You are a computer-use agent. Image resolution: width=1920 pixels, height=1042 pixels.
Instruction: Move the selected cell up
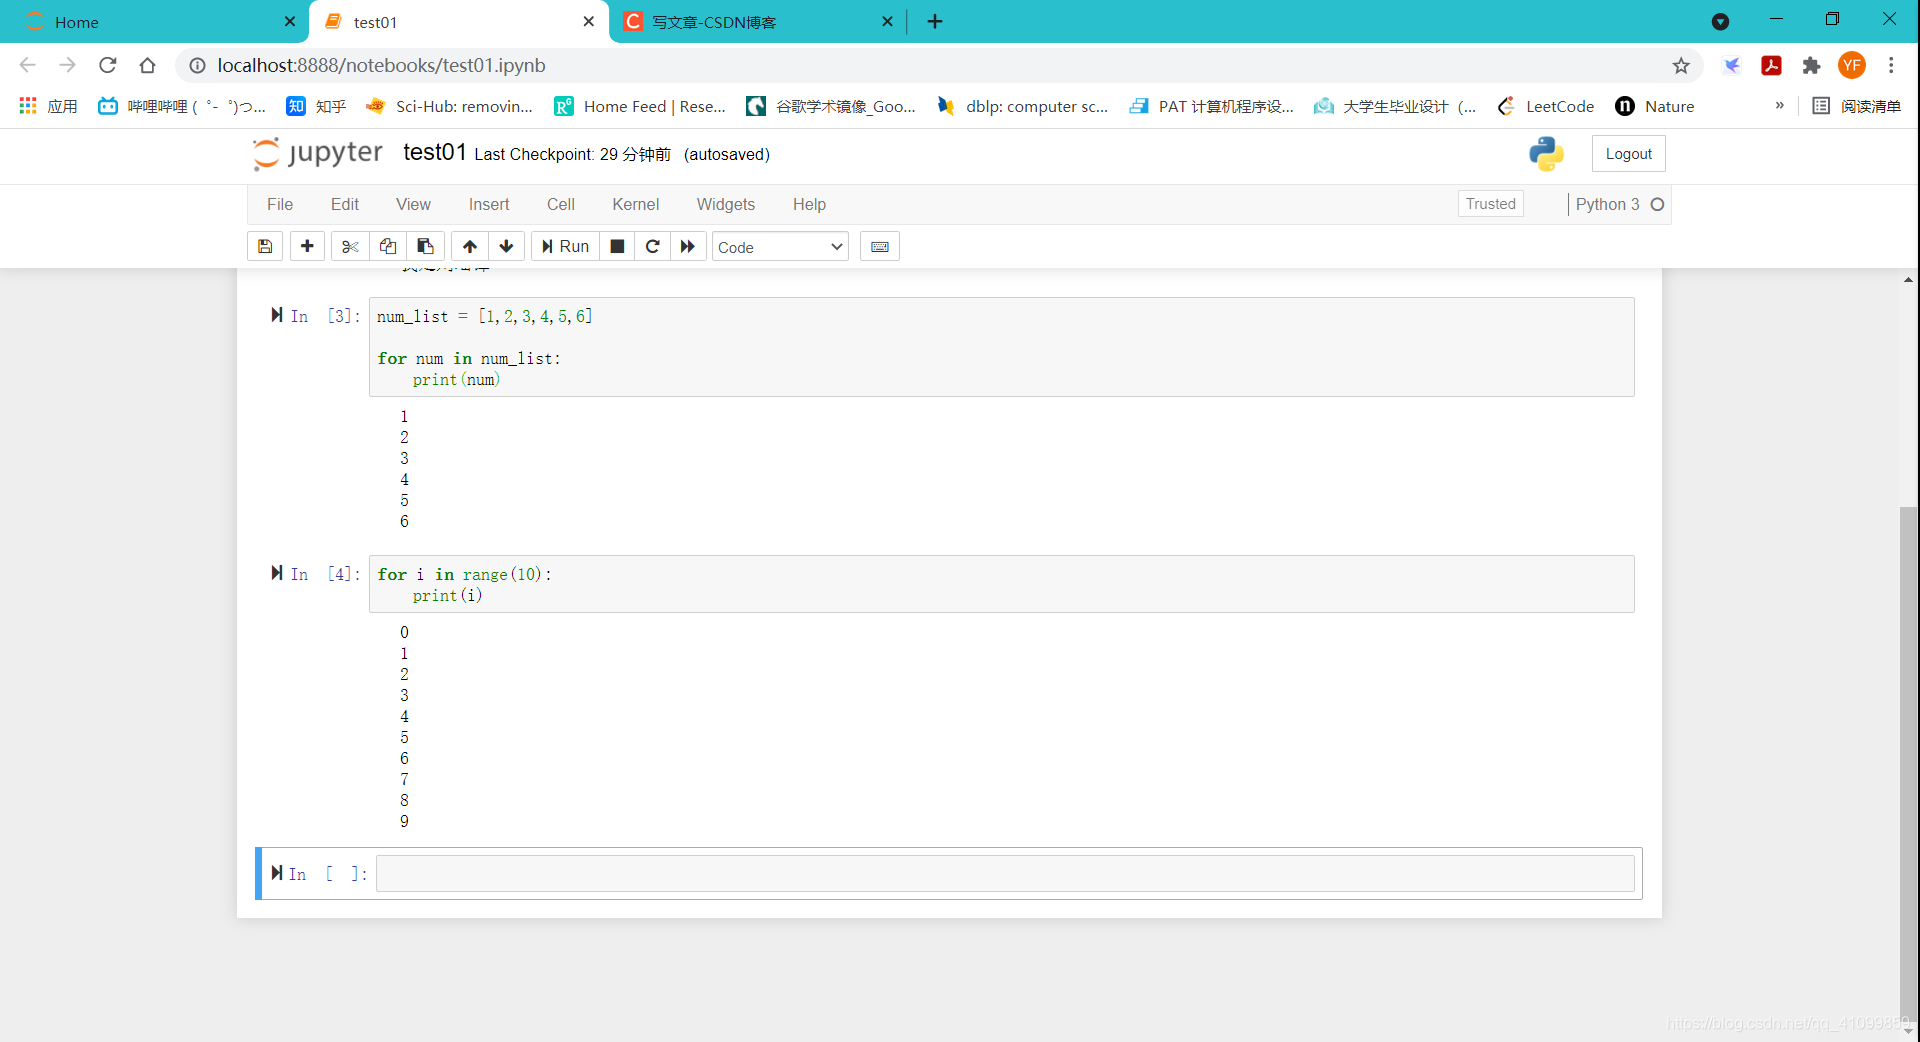470,246
